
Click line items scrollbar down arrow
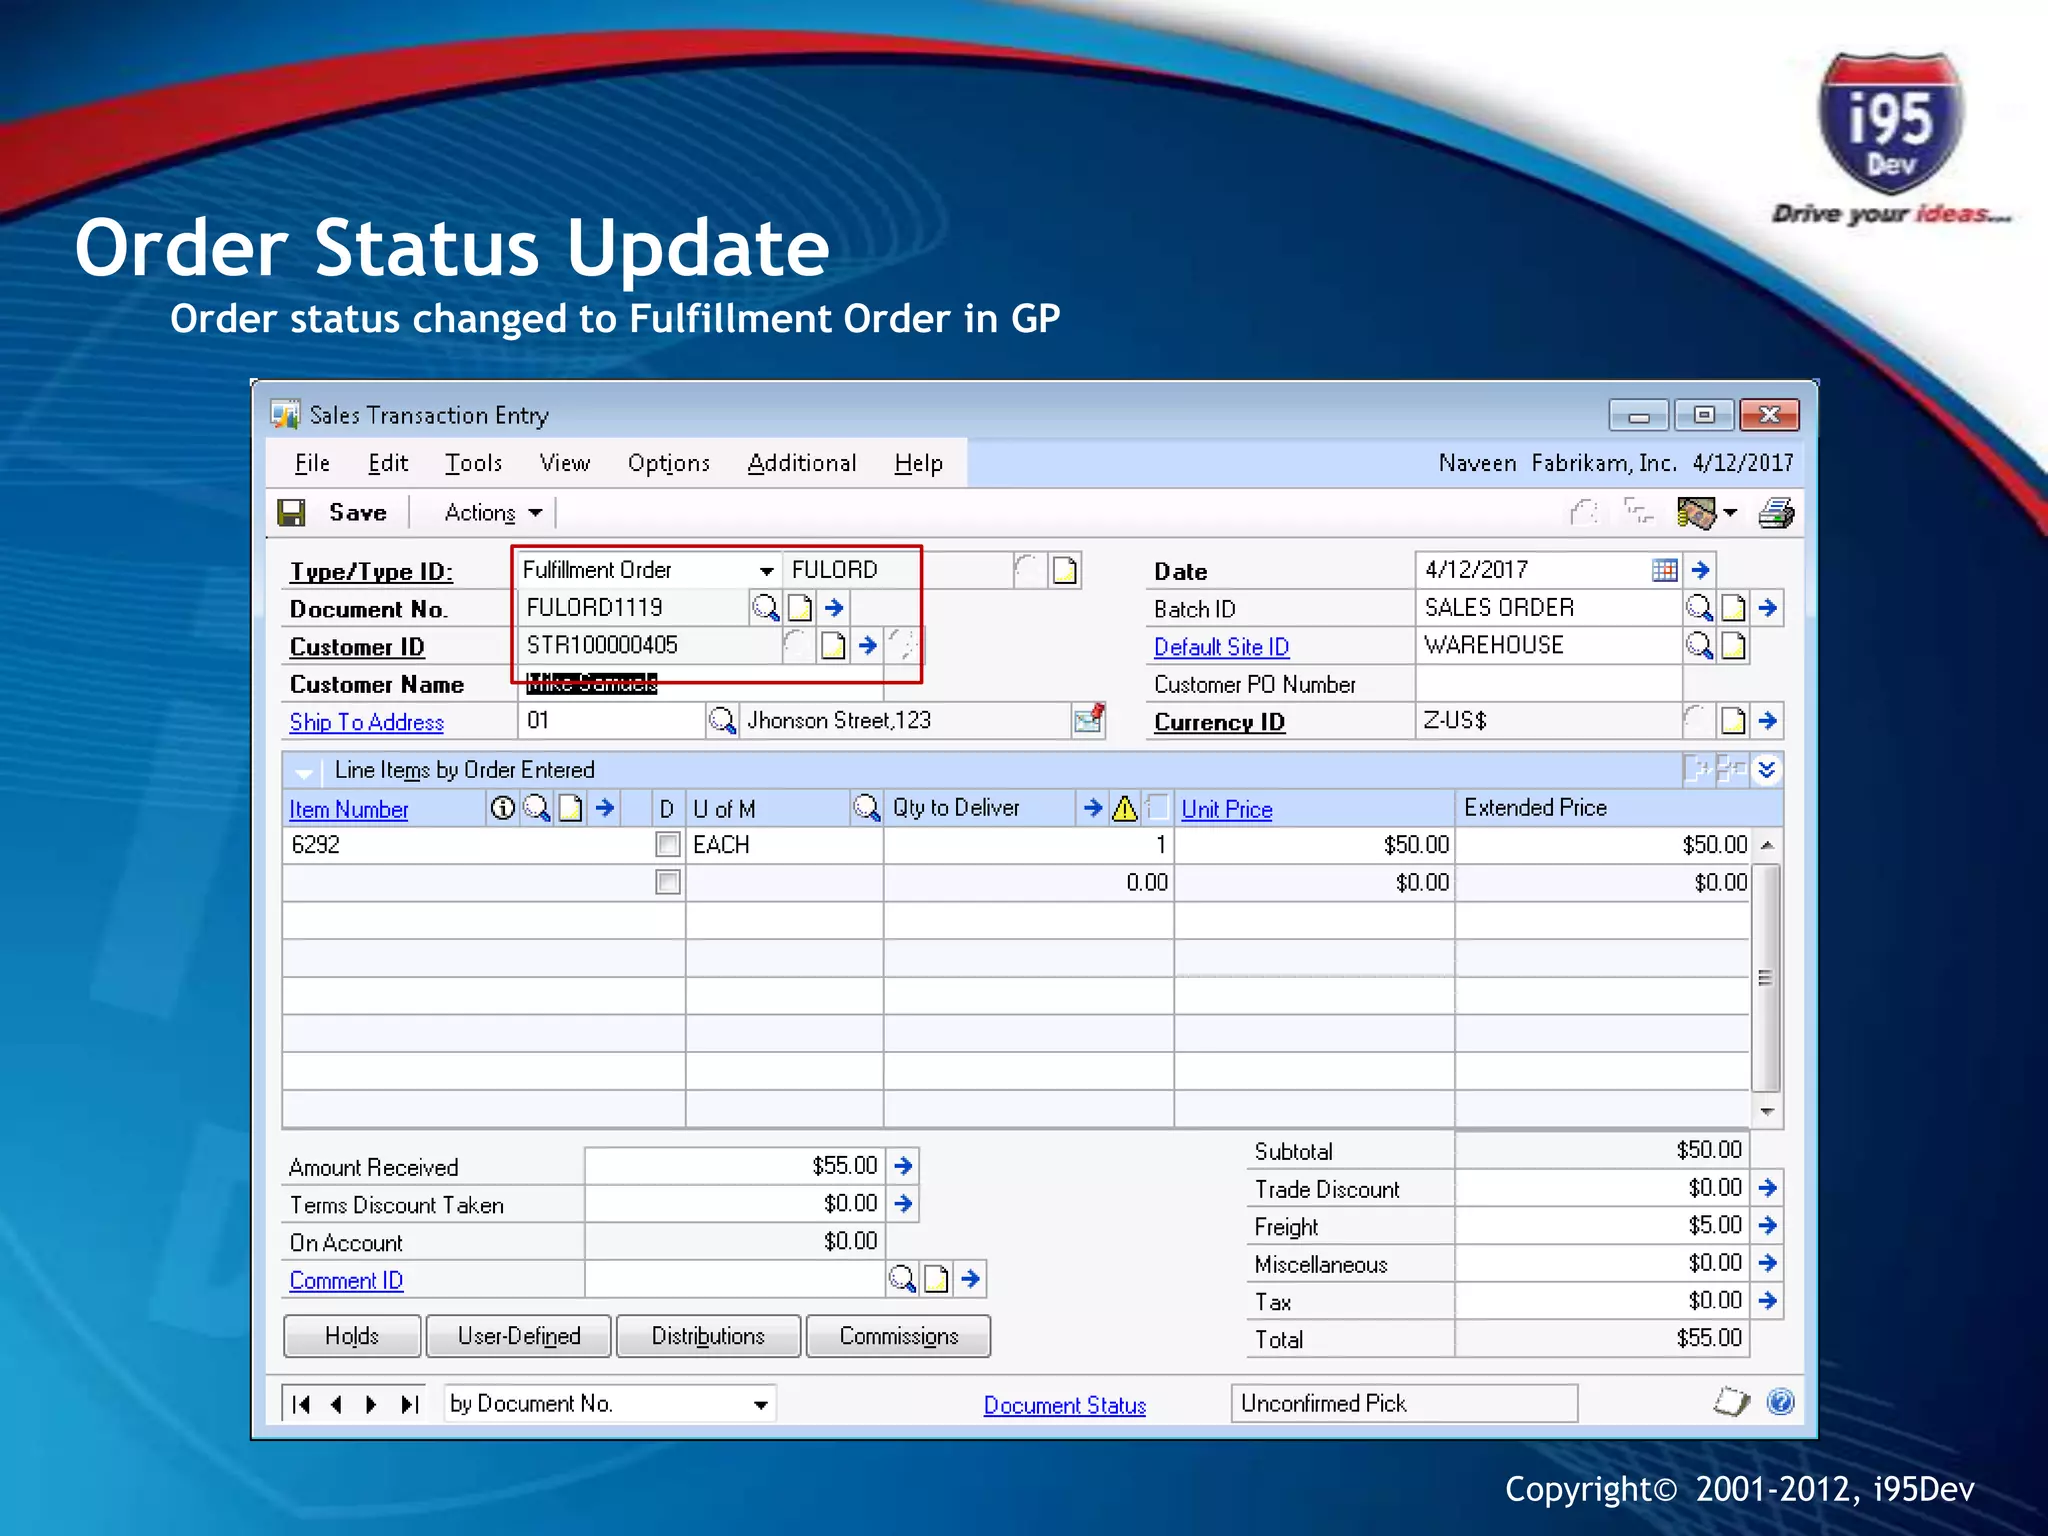point(1767,1111)
